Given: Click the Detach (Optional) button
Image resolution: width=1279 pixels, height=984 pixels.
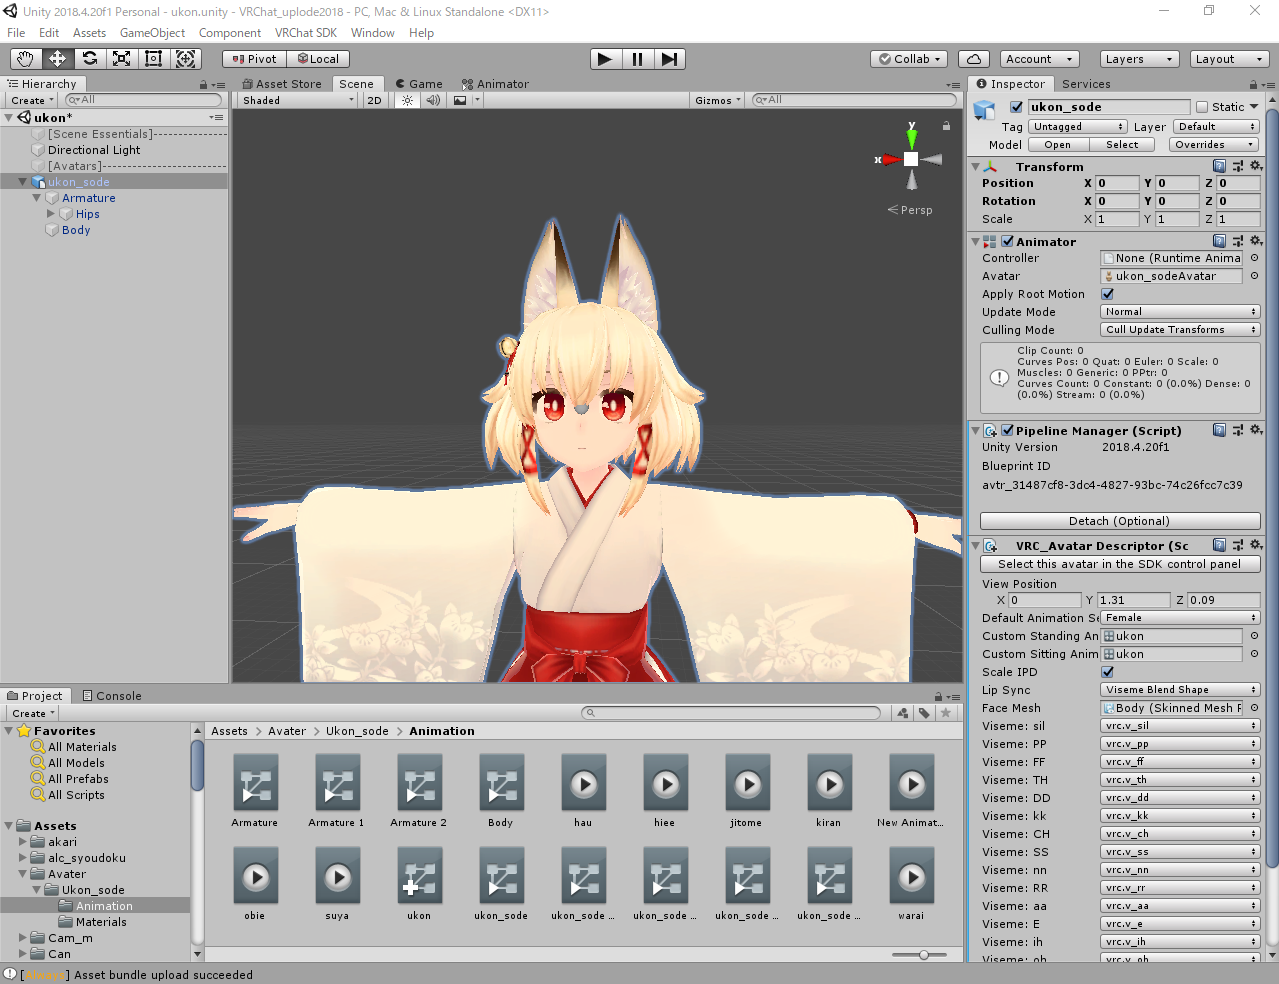Looking at the screenshot, I should pyautogui.click(x=1120, y=521).
